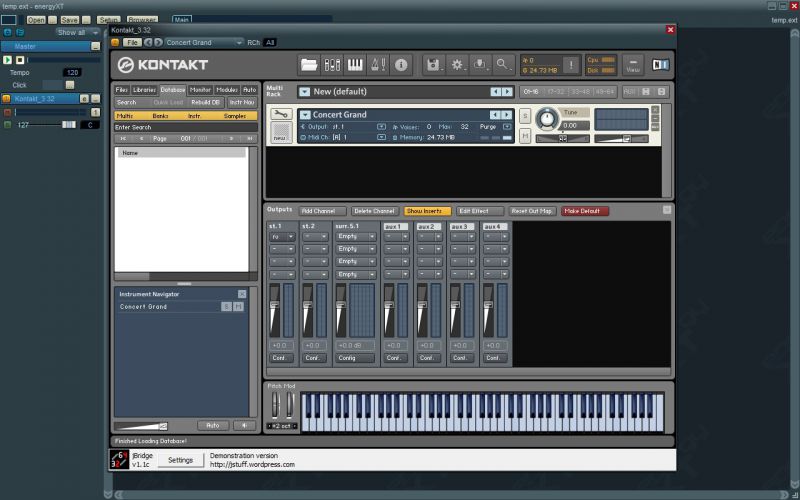This screenshot has width=800, height=500.
Task: Stop playback in energyXT transport
Action: click(20, 60)
